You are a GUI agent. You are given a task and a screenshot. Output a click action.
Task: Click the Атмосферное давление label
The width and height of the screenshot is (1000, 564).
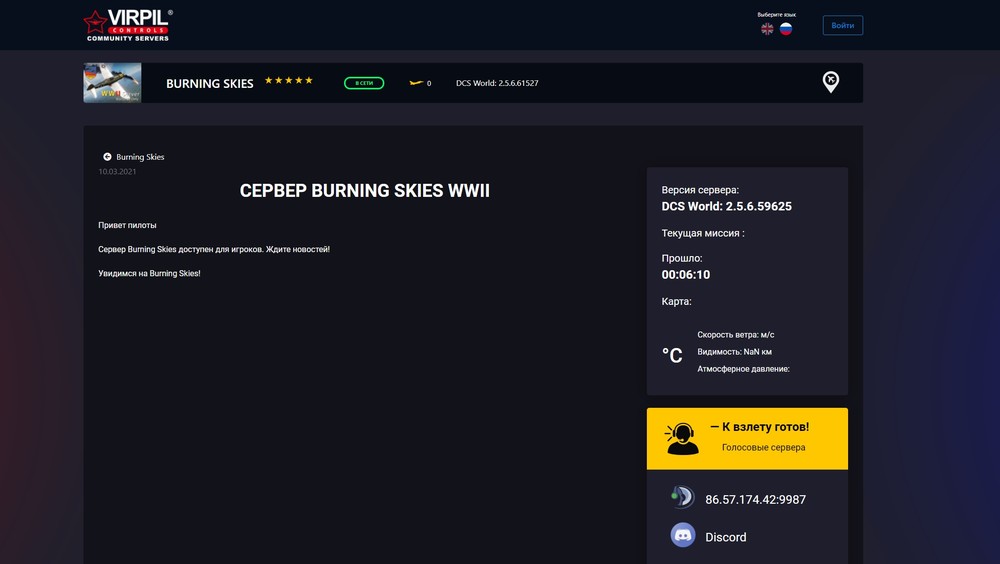[x=743, y=369]
